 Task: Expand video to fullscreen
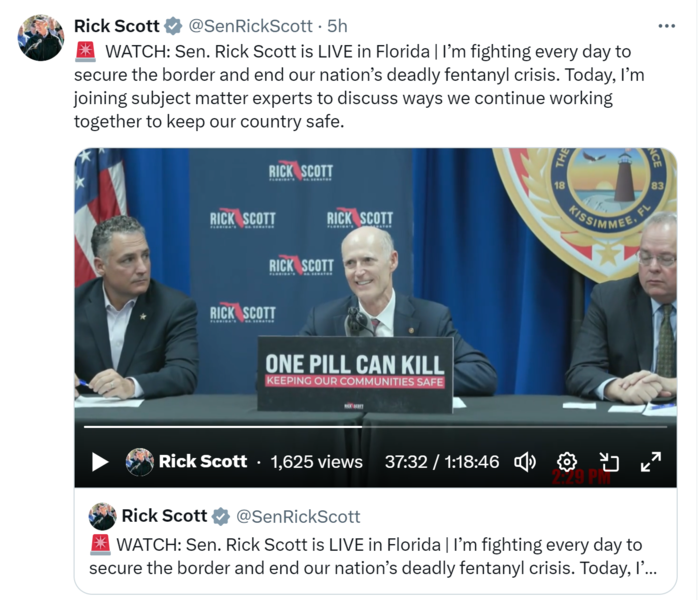tap(650, 462)
